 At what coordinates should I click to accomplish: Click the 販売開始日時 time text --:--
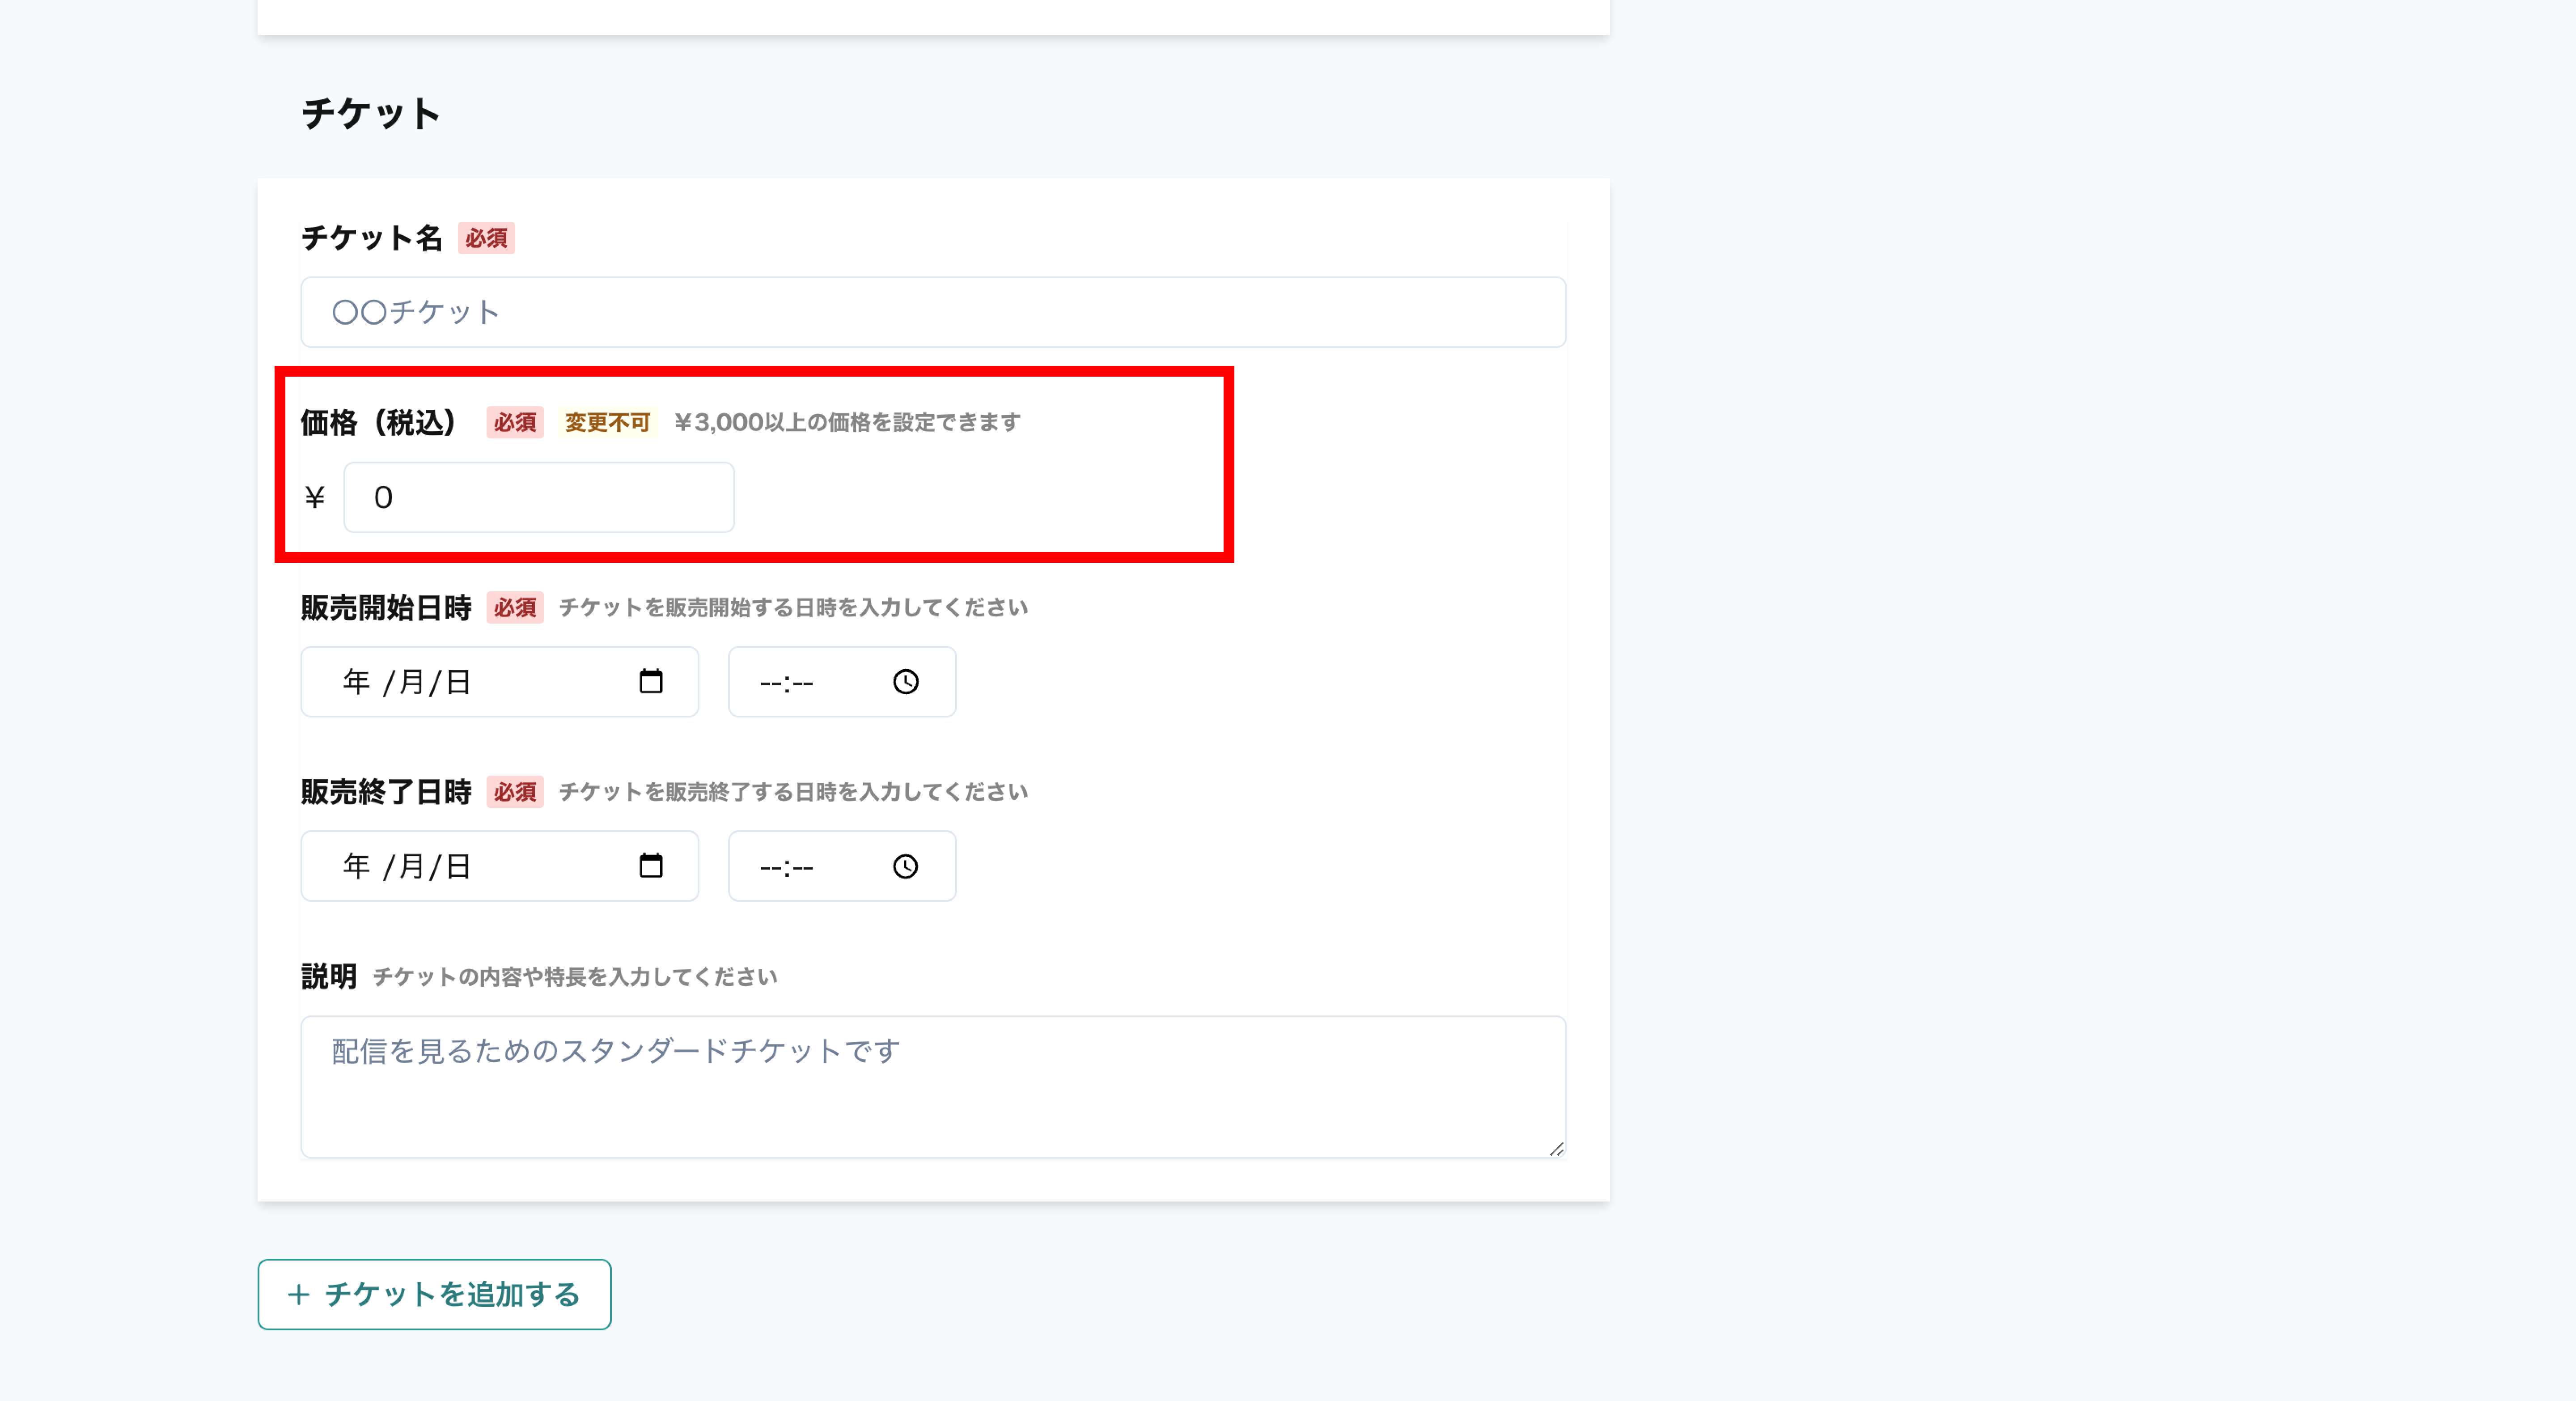point(787,683)
